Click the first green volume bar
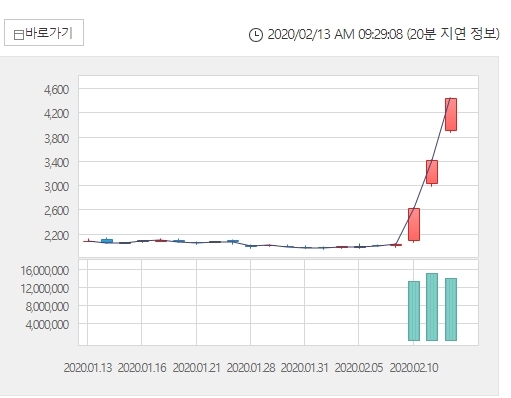Image resolution: width=511 pixels, height=398 pixels. [414, 311]
